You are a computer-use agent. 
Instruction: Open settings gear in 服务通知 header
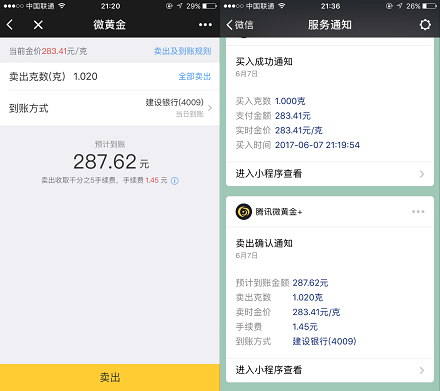point(425,25)
